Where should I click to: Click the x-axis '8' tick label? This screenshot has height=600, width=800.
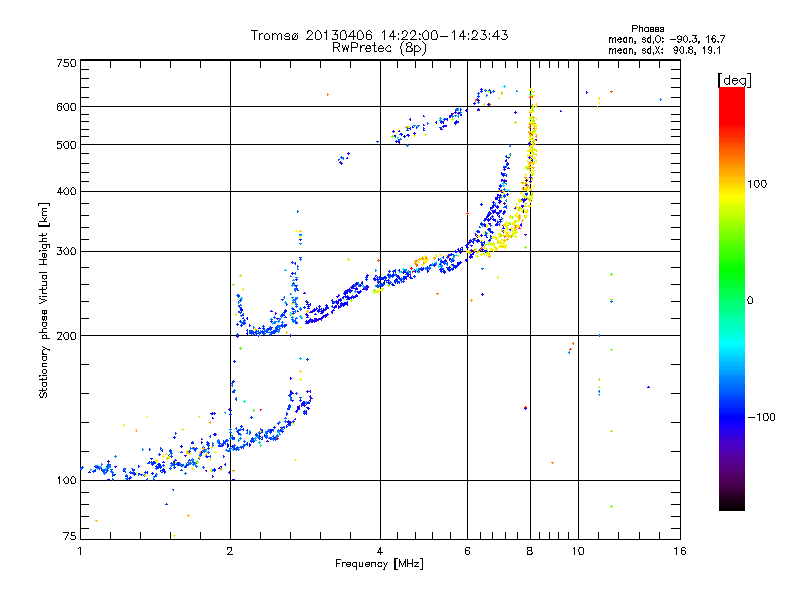point(530,551)
